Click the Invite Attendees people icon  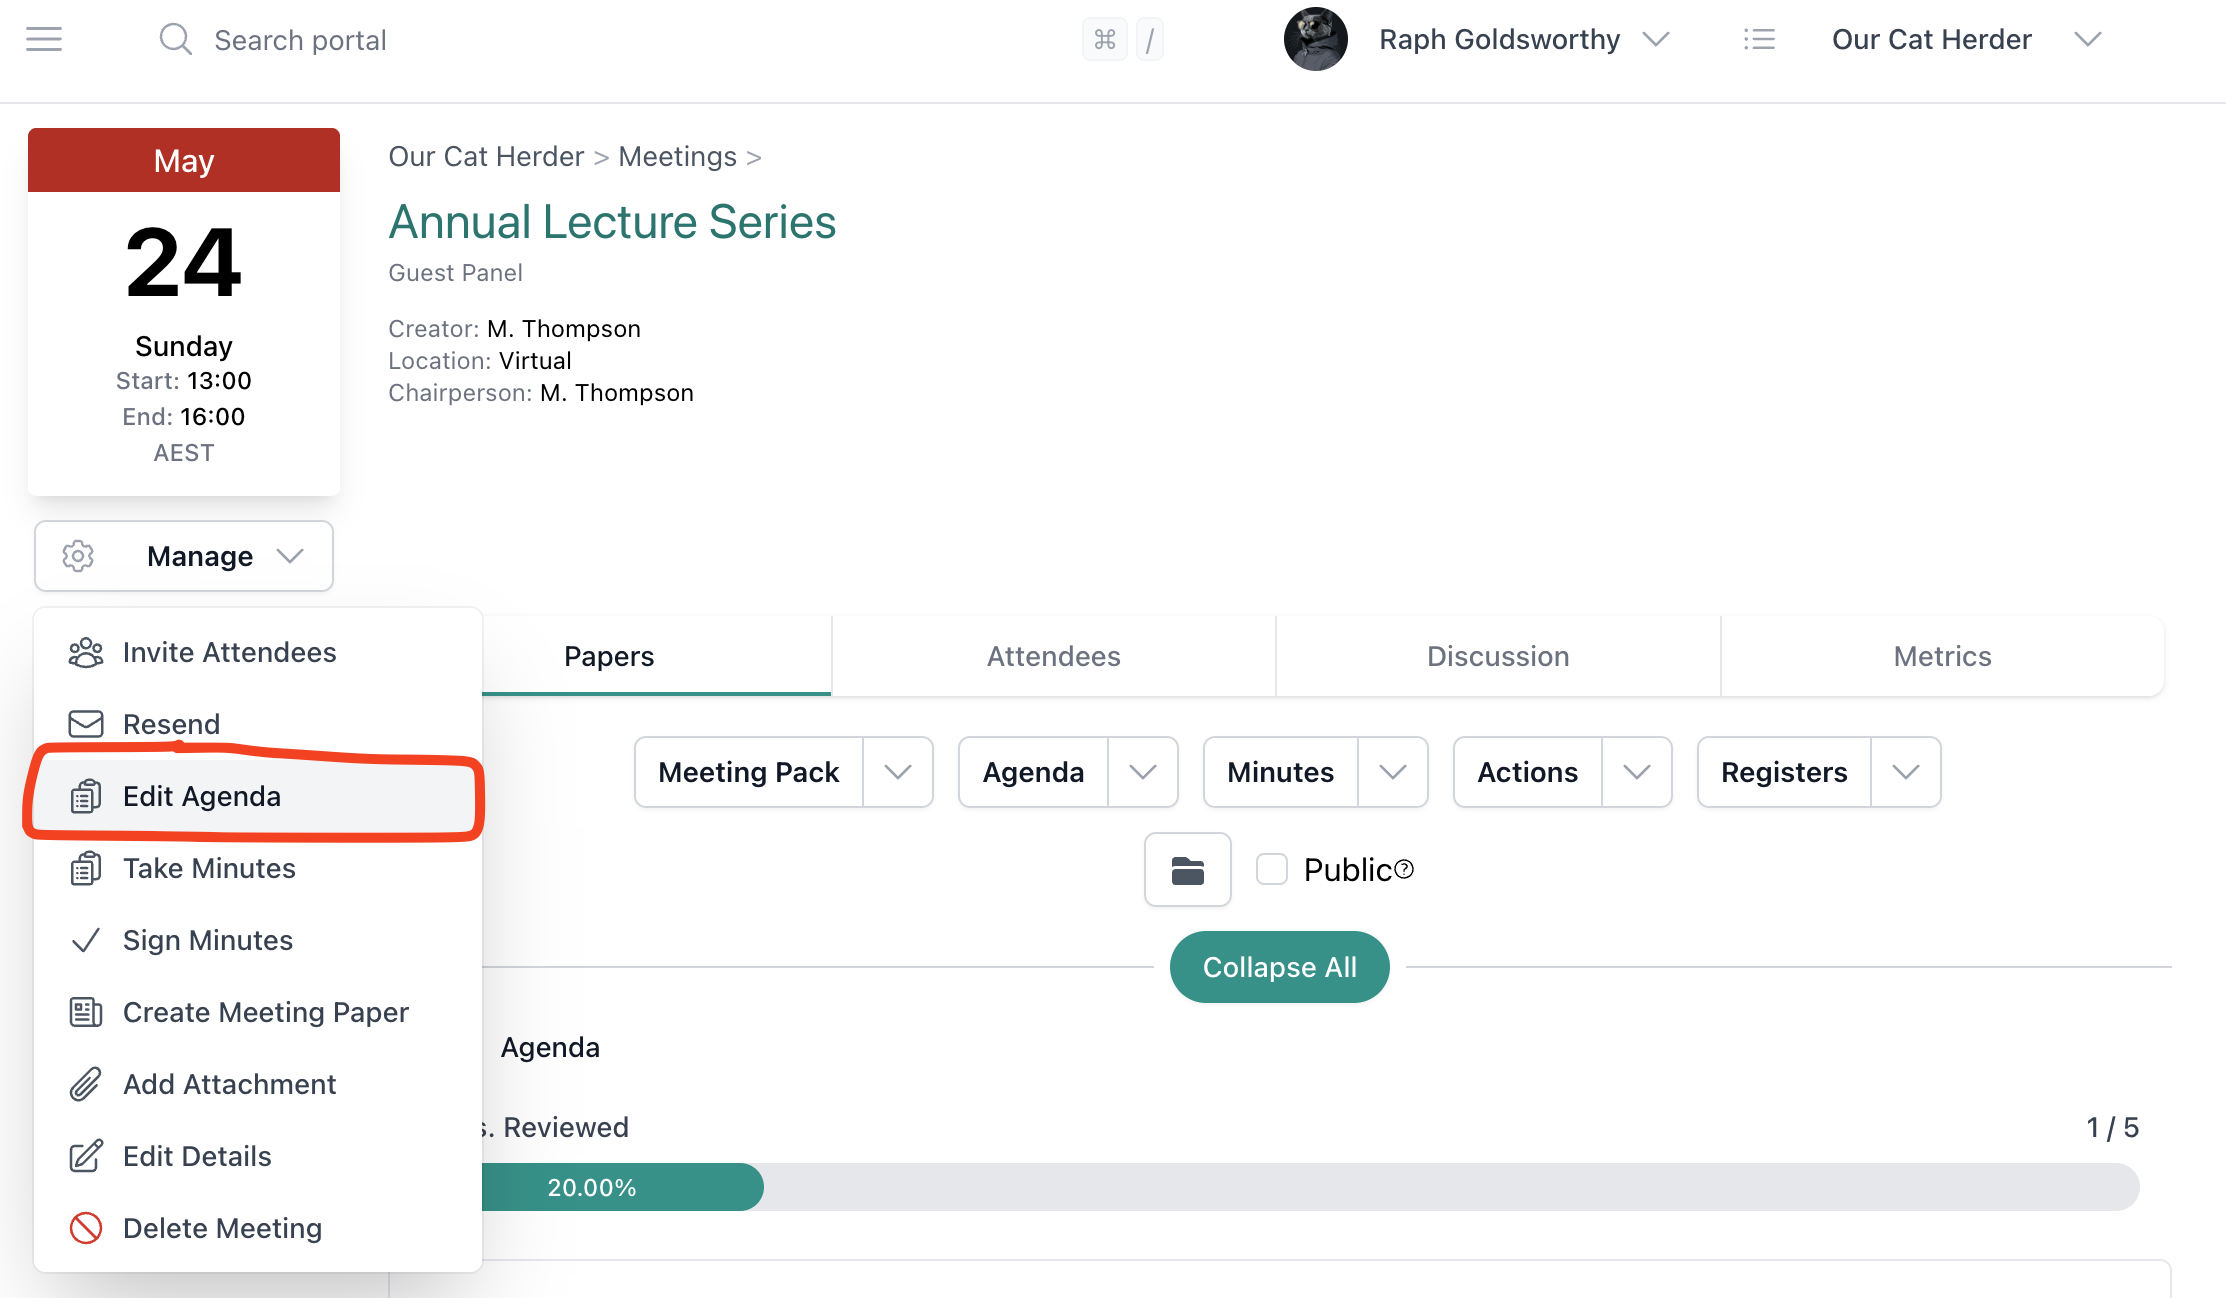click(86, 652)
